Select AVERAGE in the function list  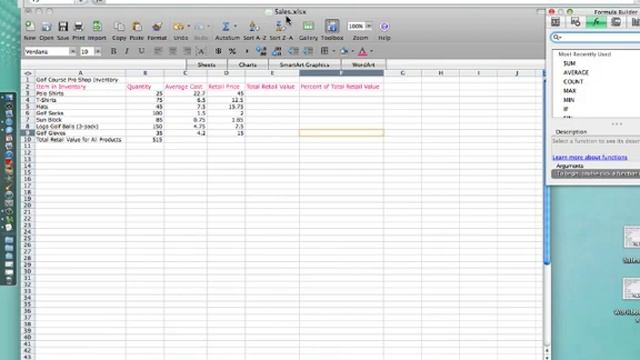(576, 72)
